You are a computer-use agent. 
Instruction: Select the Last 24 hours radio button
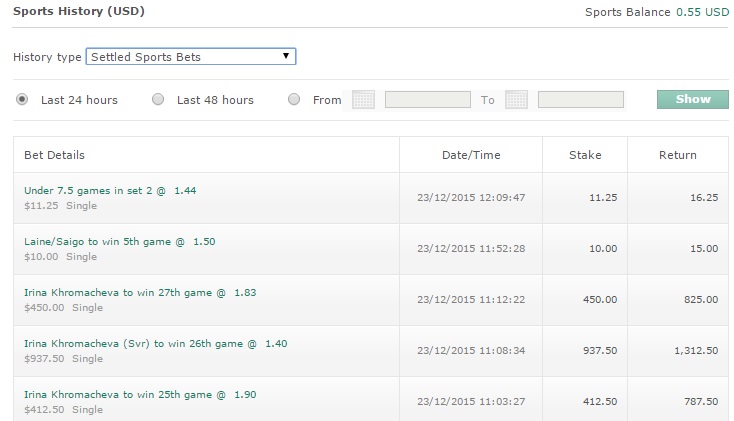pos(22,99)
